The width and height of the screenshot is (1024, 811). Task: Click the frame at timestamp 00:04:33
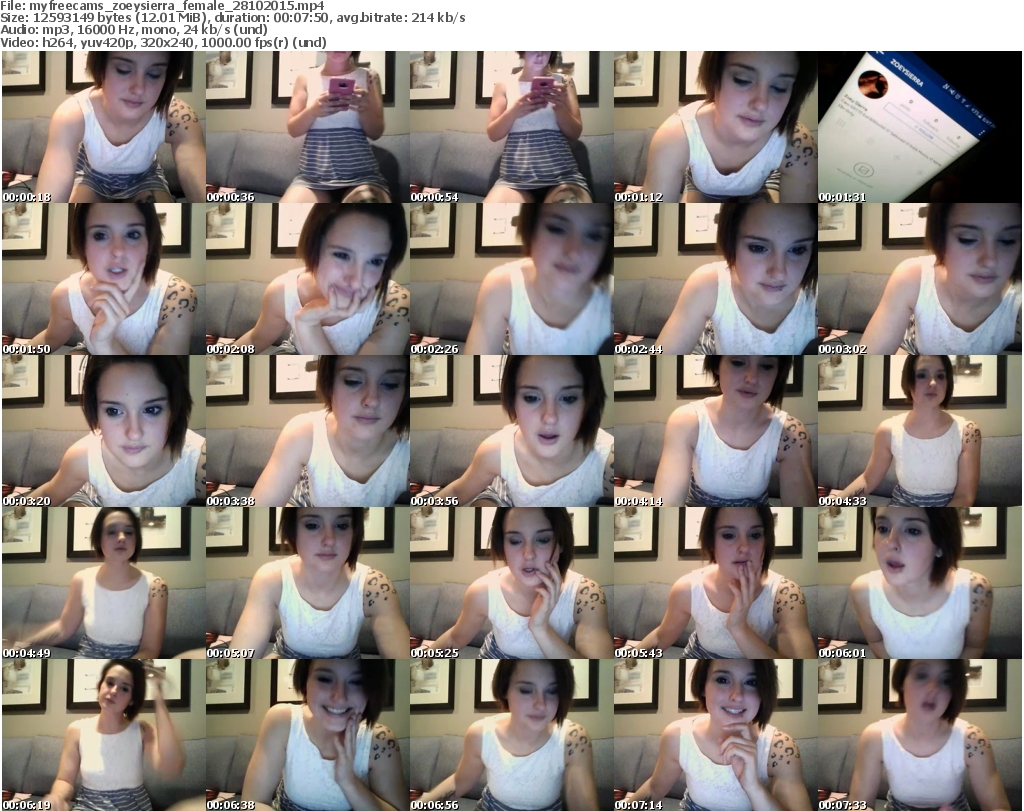tap(920, 431)
